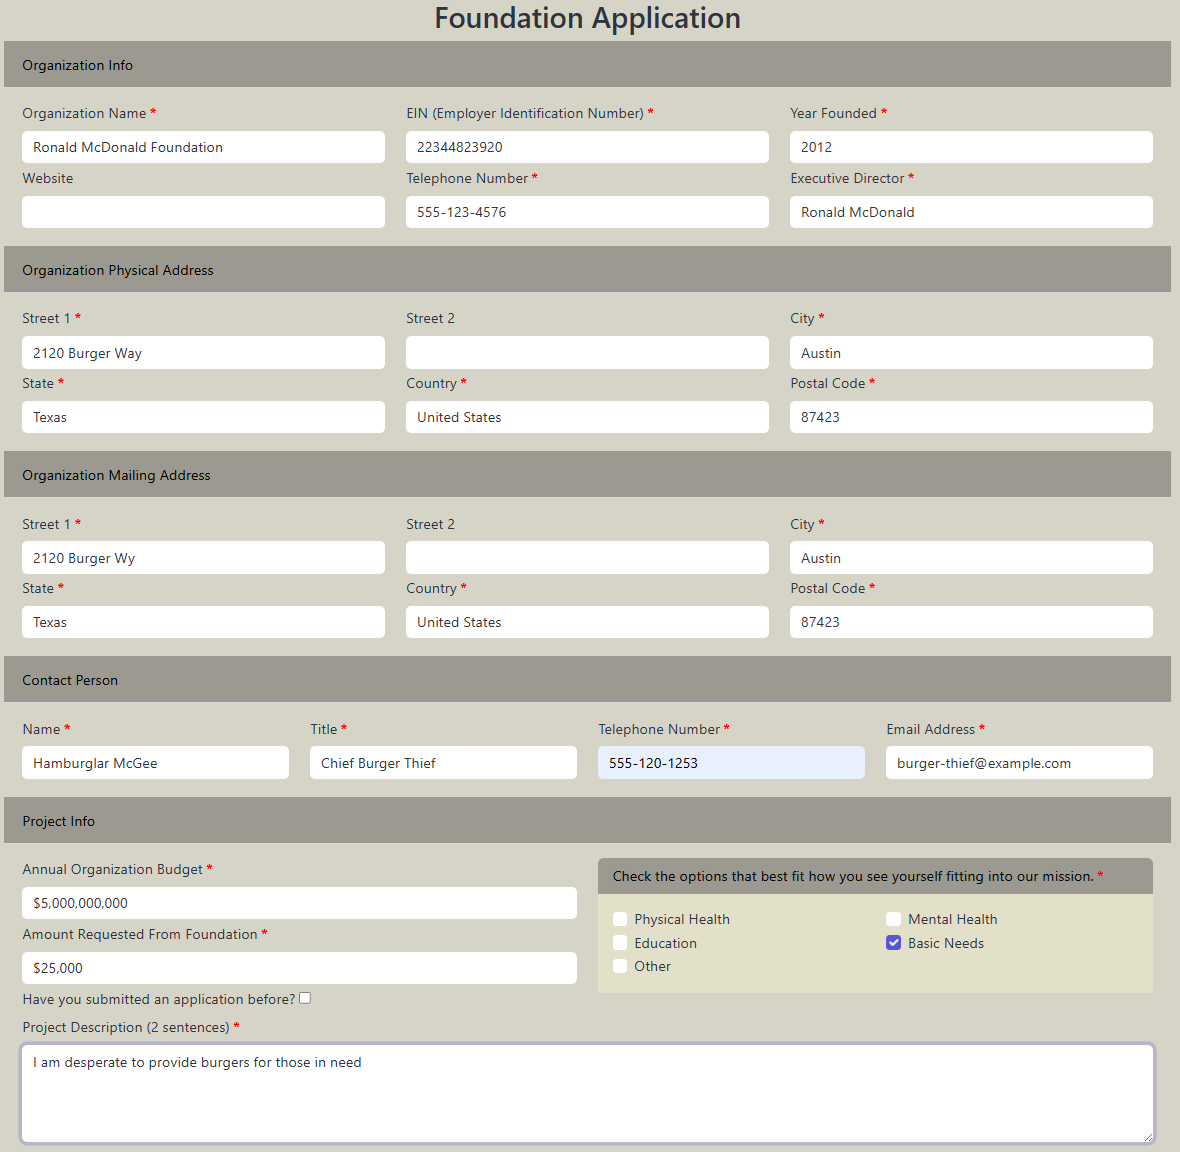Click the Physical Address Postal Code field
Image resolution: width=1180 pixels, height=1152 pixels.
click(x=971, y=417)
